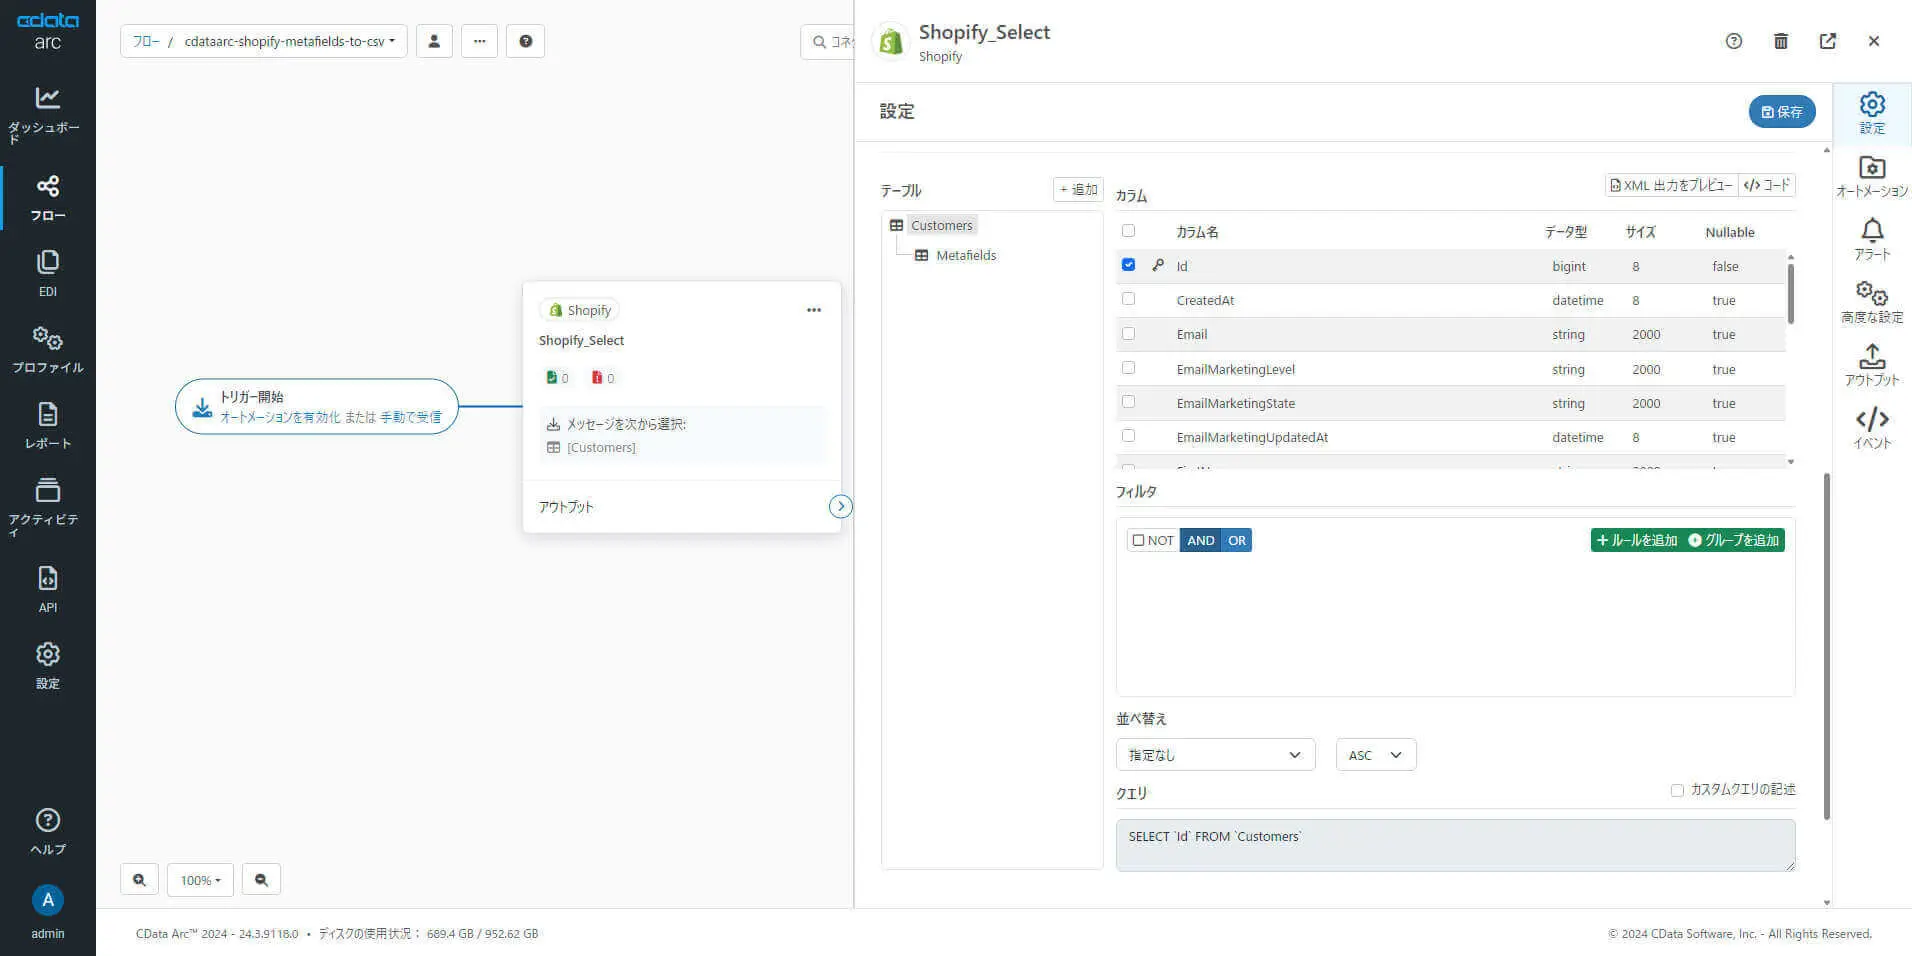Switch to the Automation tab

click(1871, 176)
